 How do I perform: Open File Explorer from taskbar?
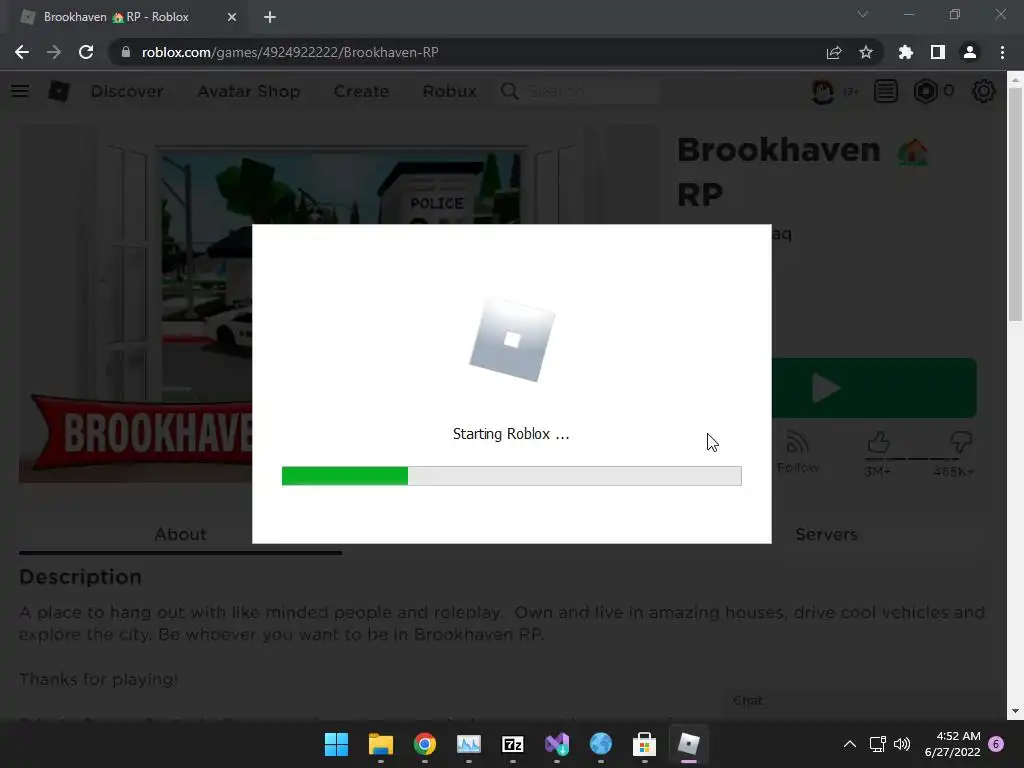381,744
